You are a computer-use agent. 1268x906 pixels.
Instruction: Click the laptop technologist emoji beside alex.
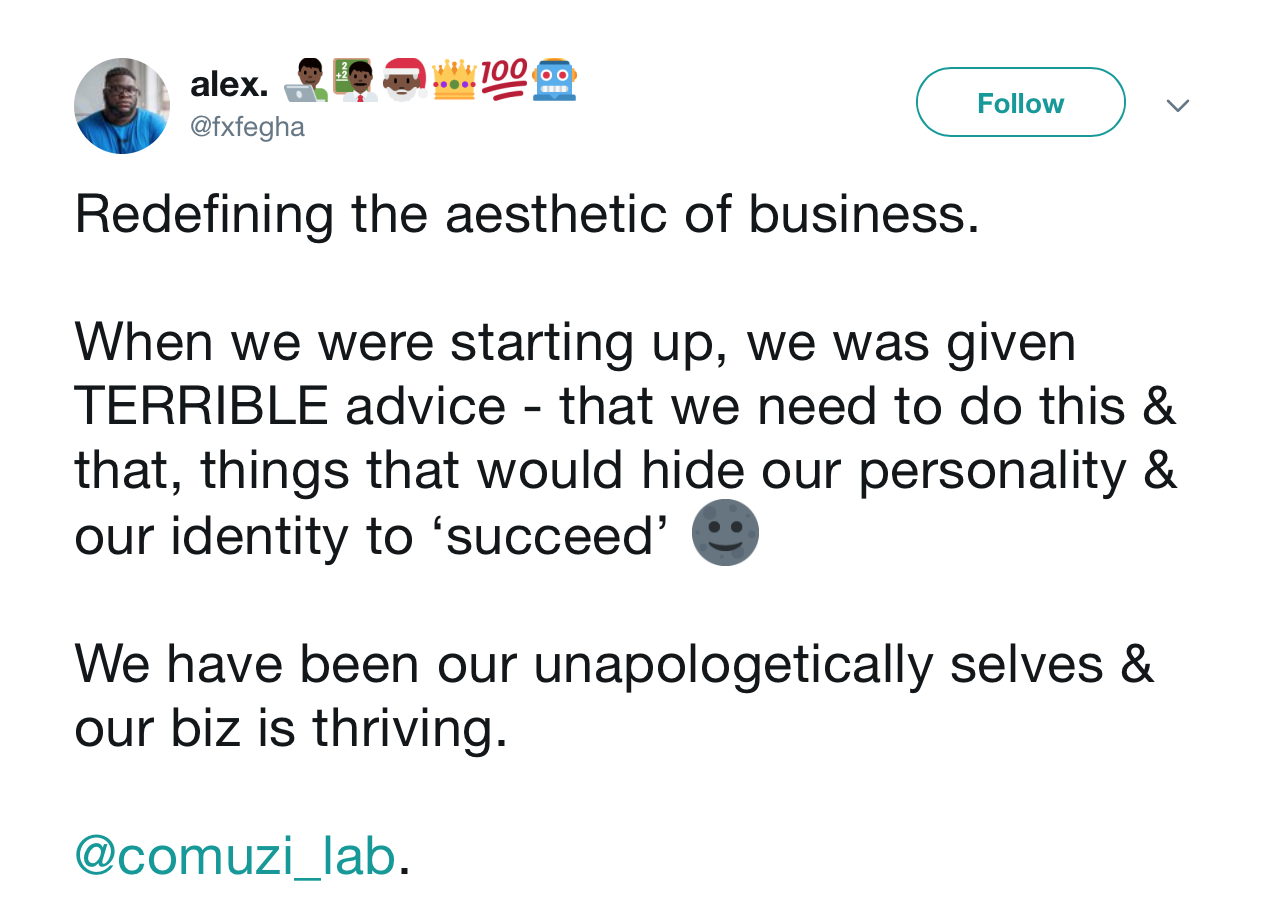[305, 81]
